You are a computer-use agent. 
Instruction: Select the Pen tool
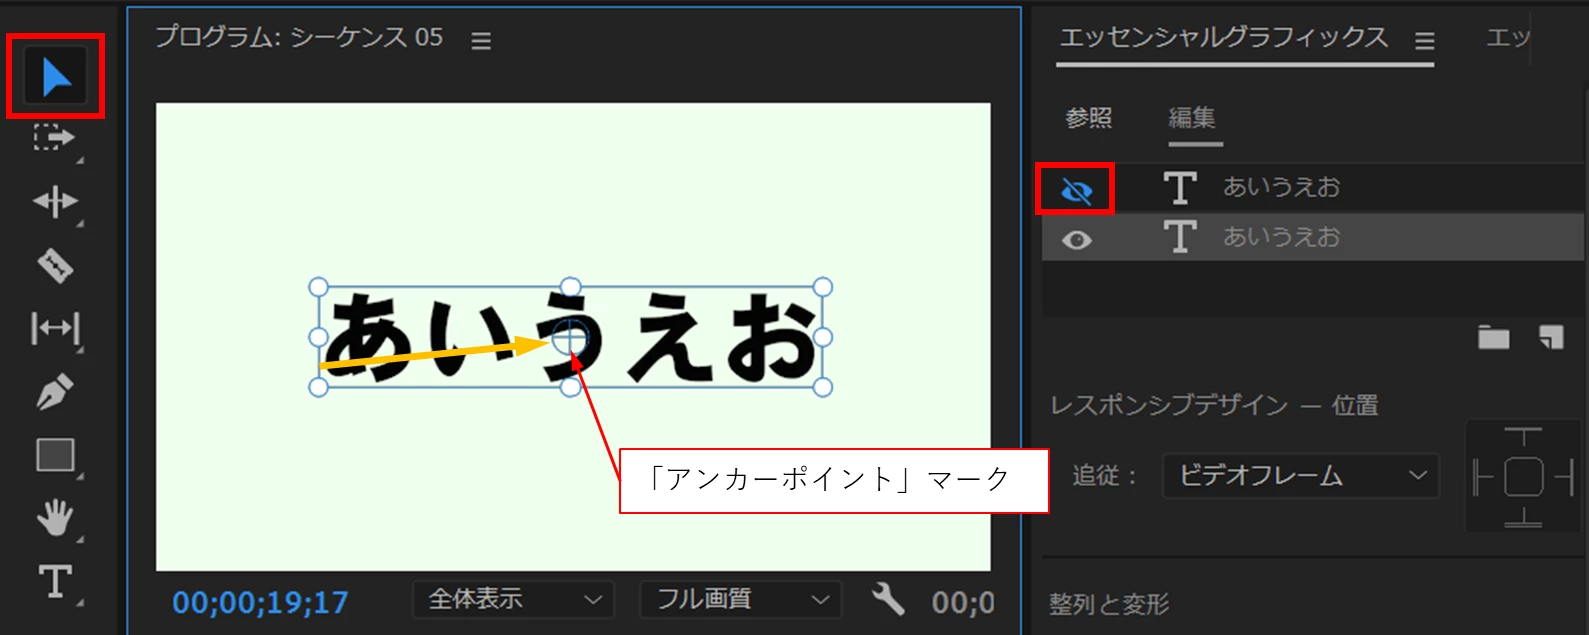(54, 391)
